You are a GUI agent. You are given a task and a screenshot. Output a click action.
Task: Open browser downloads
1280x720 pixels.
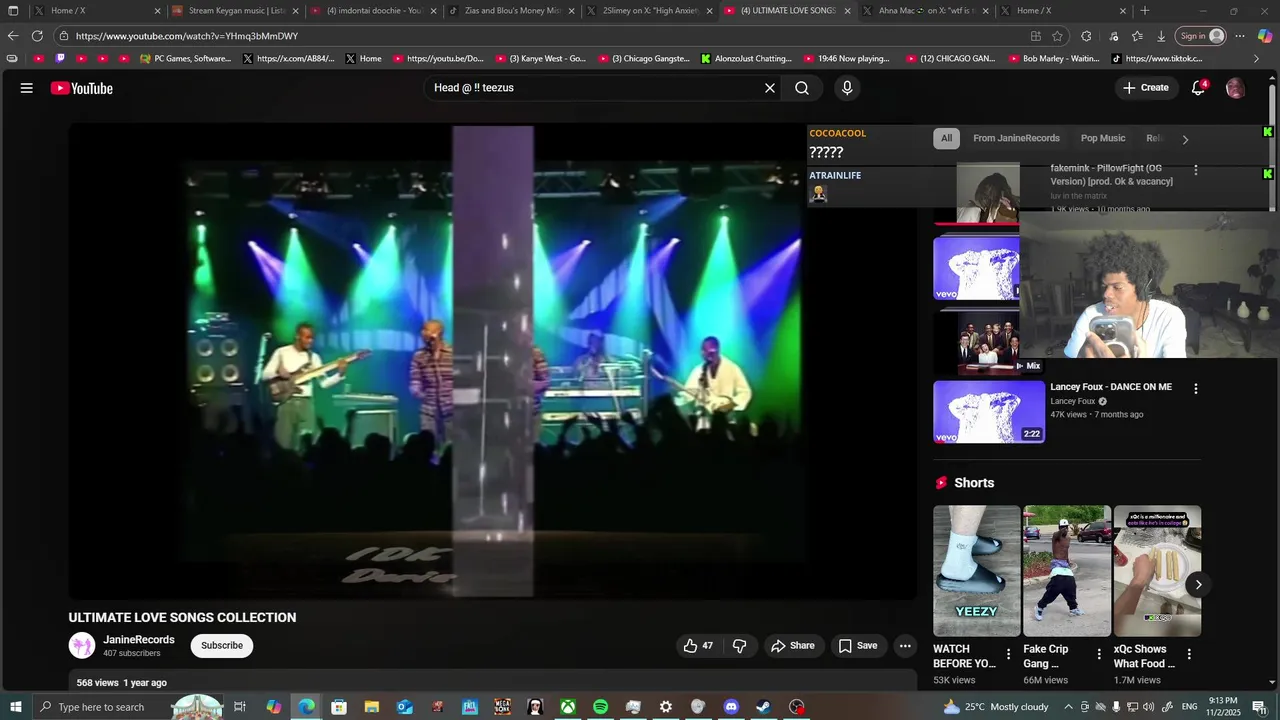click(1161, 36)
